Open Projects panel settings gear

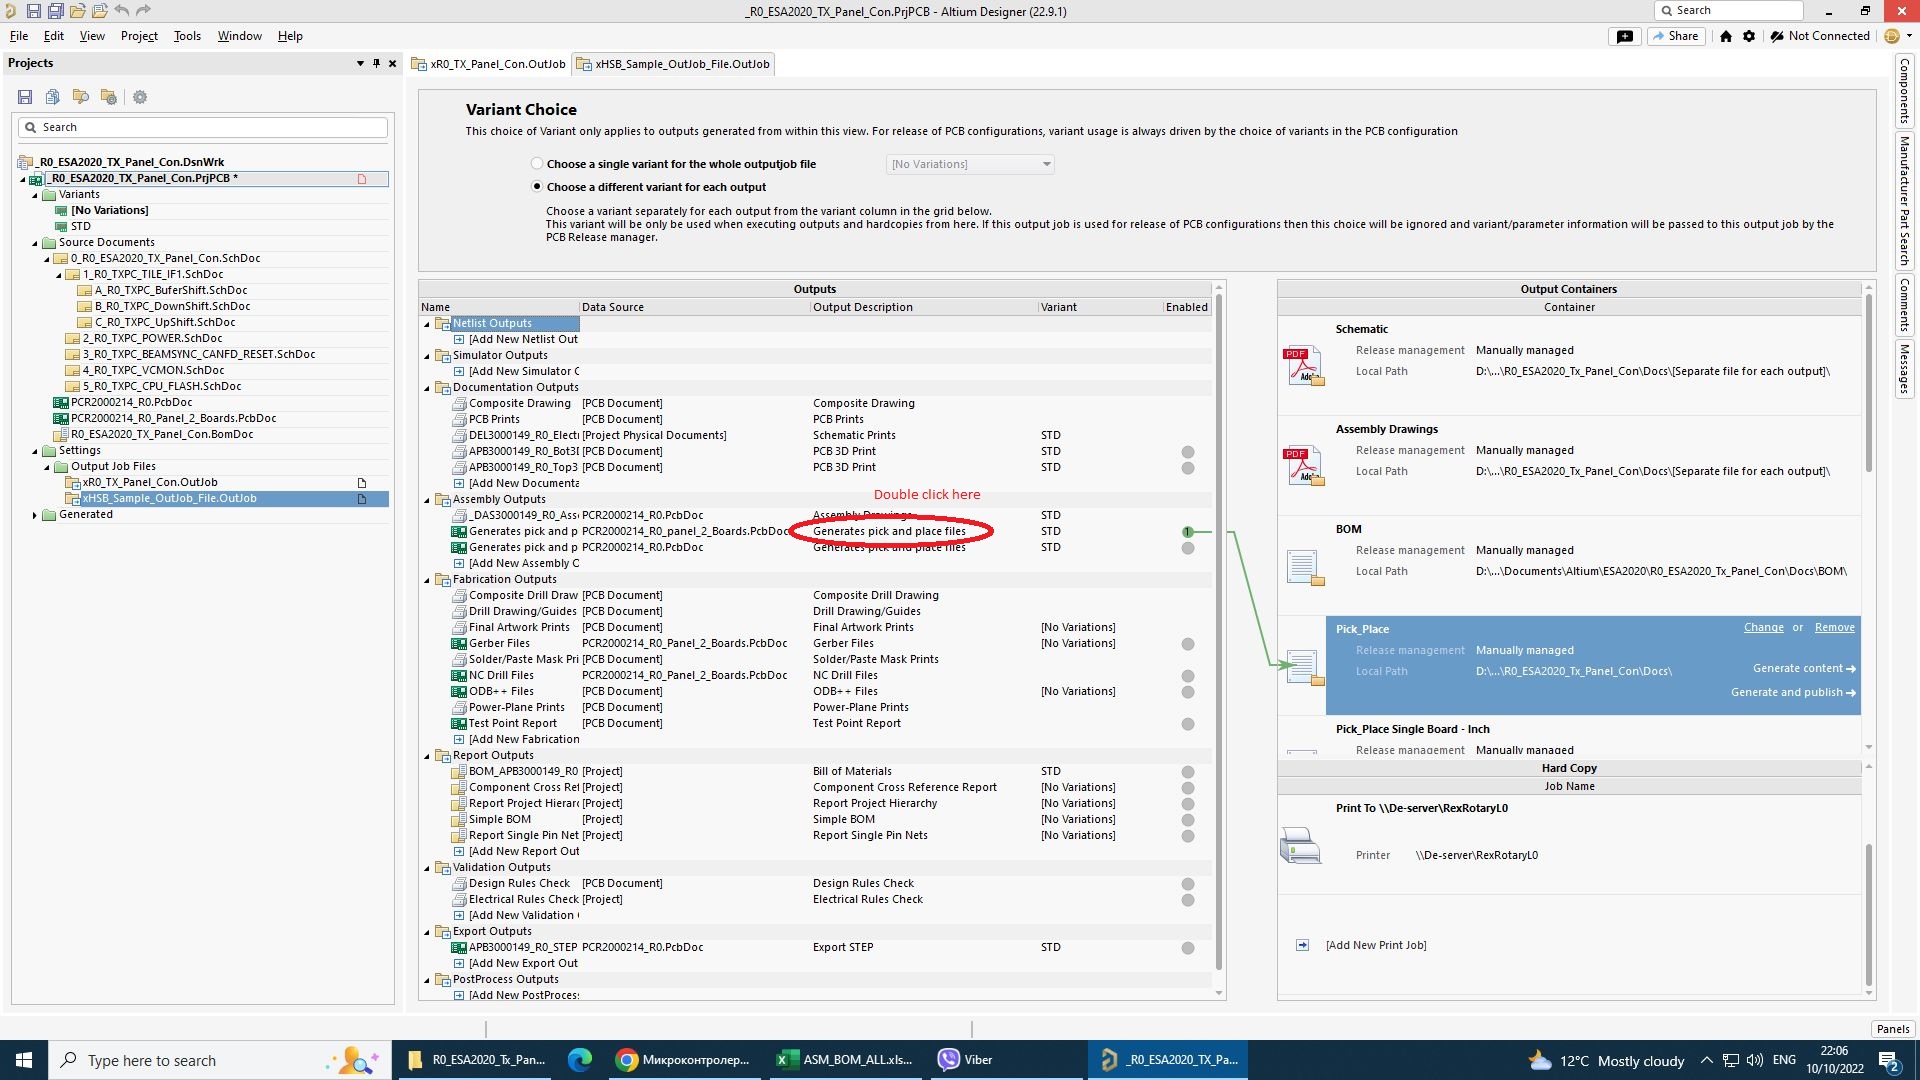coord(140,97)
